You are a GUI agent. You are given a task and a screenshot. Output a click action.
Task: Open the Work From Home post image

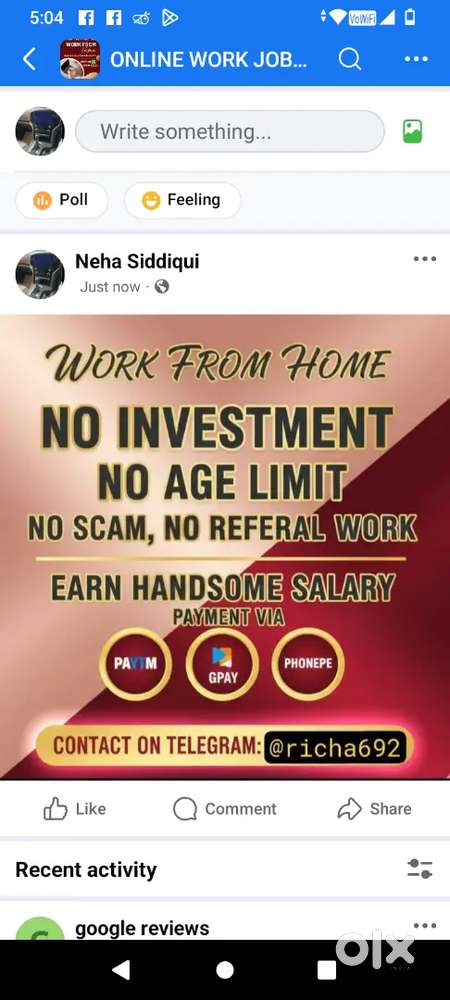[x=225, y=547]
